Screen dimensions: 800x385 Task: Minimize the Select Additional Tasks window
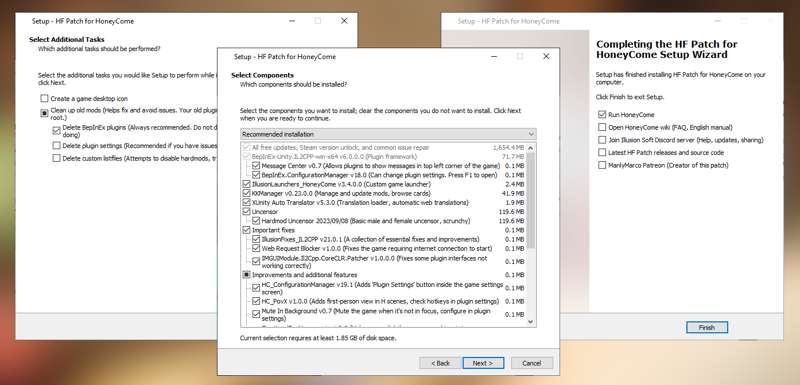292,21
